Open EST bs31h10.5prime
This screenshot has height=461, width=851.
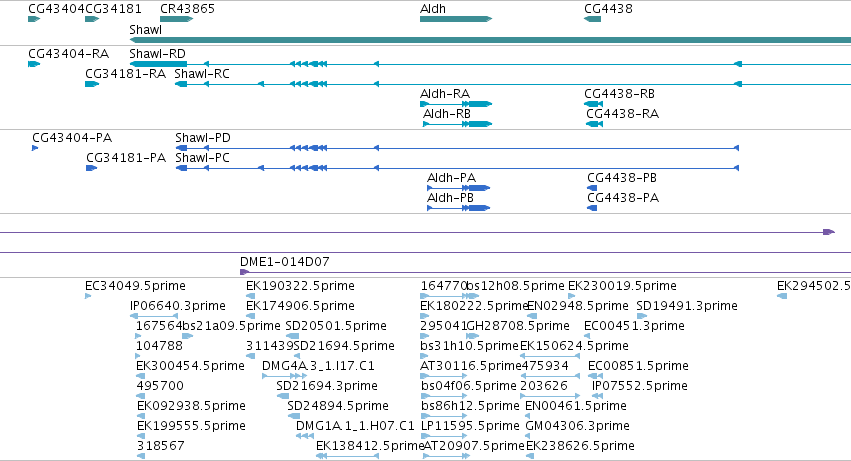click(x=469, y=346)
